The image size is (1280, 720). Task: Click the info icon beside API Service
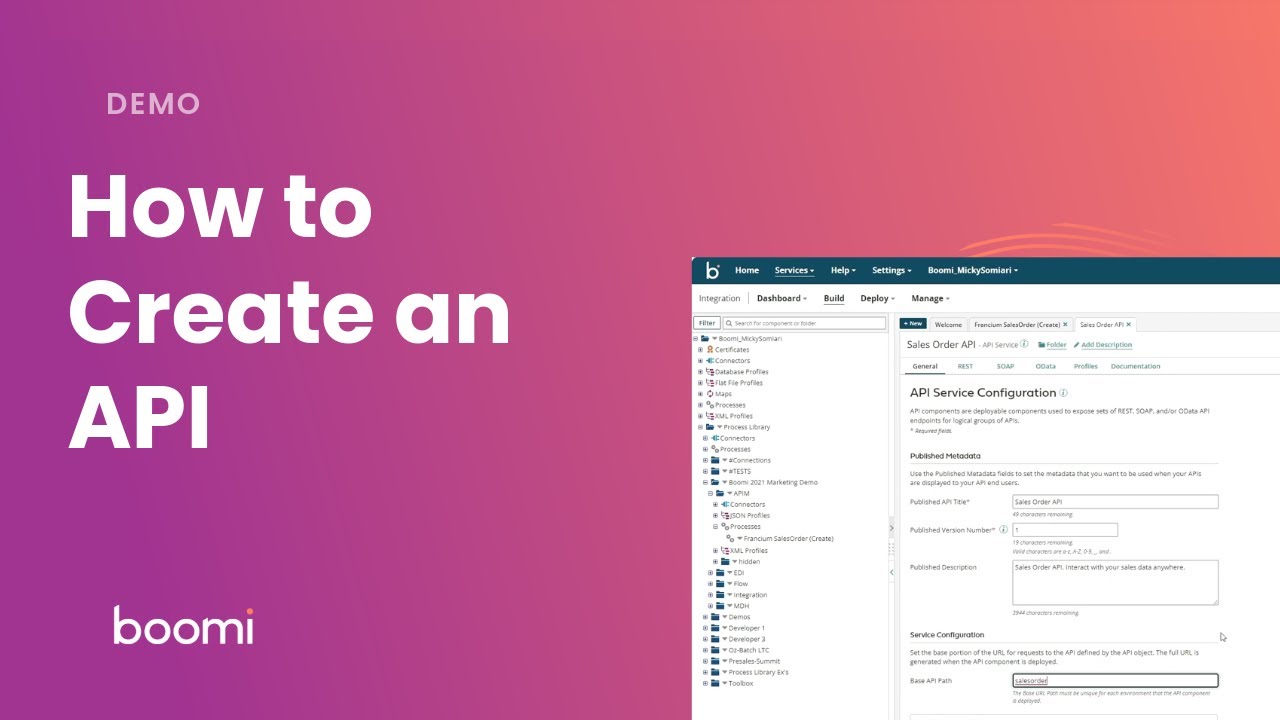tap(1024, 344)
